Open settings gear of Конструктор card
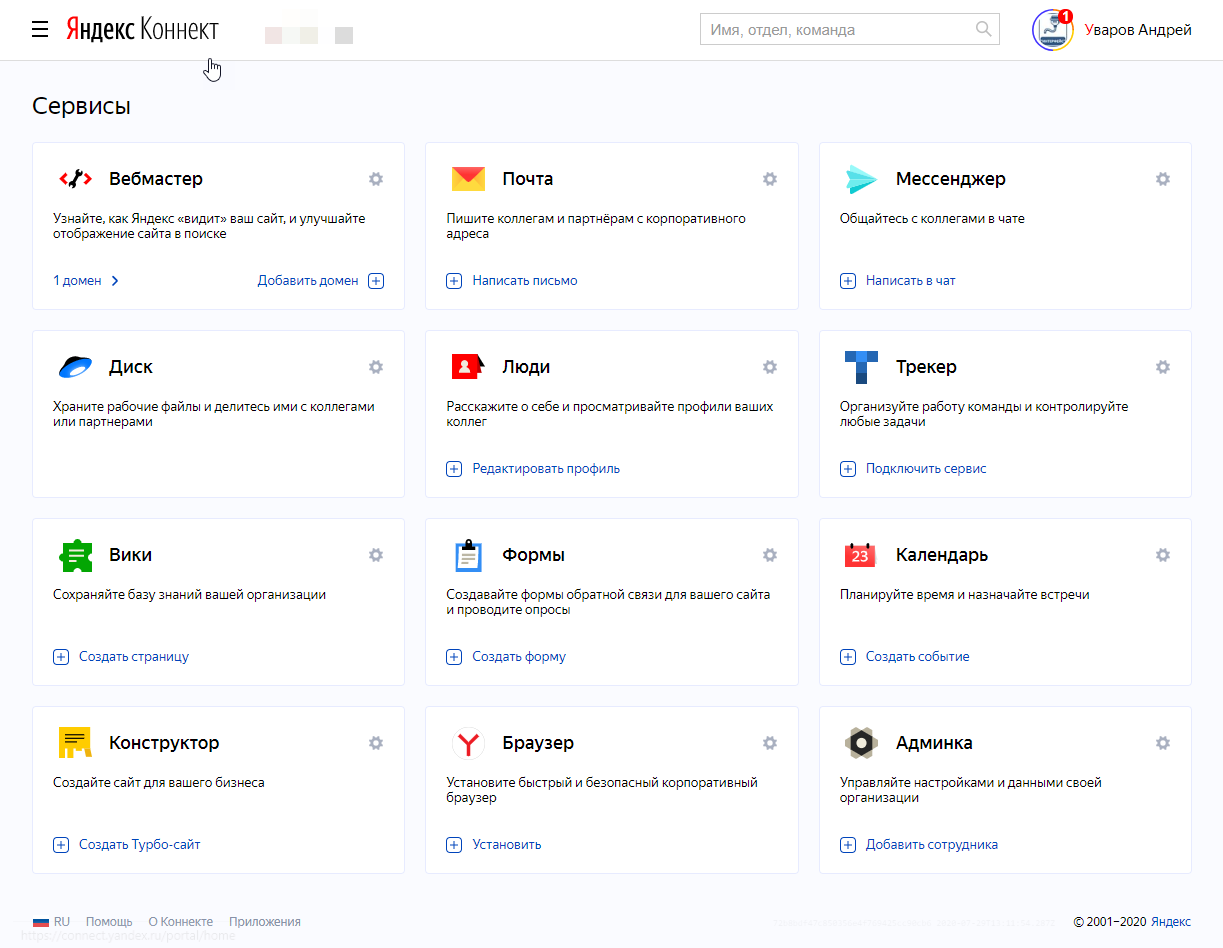 (376, 743)
